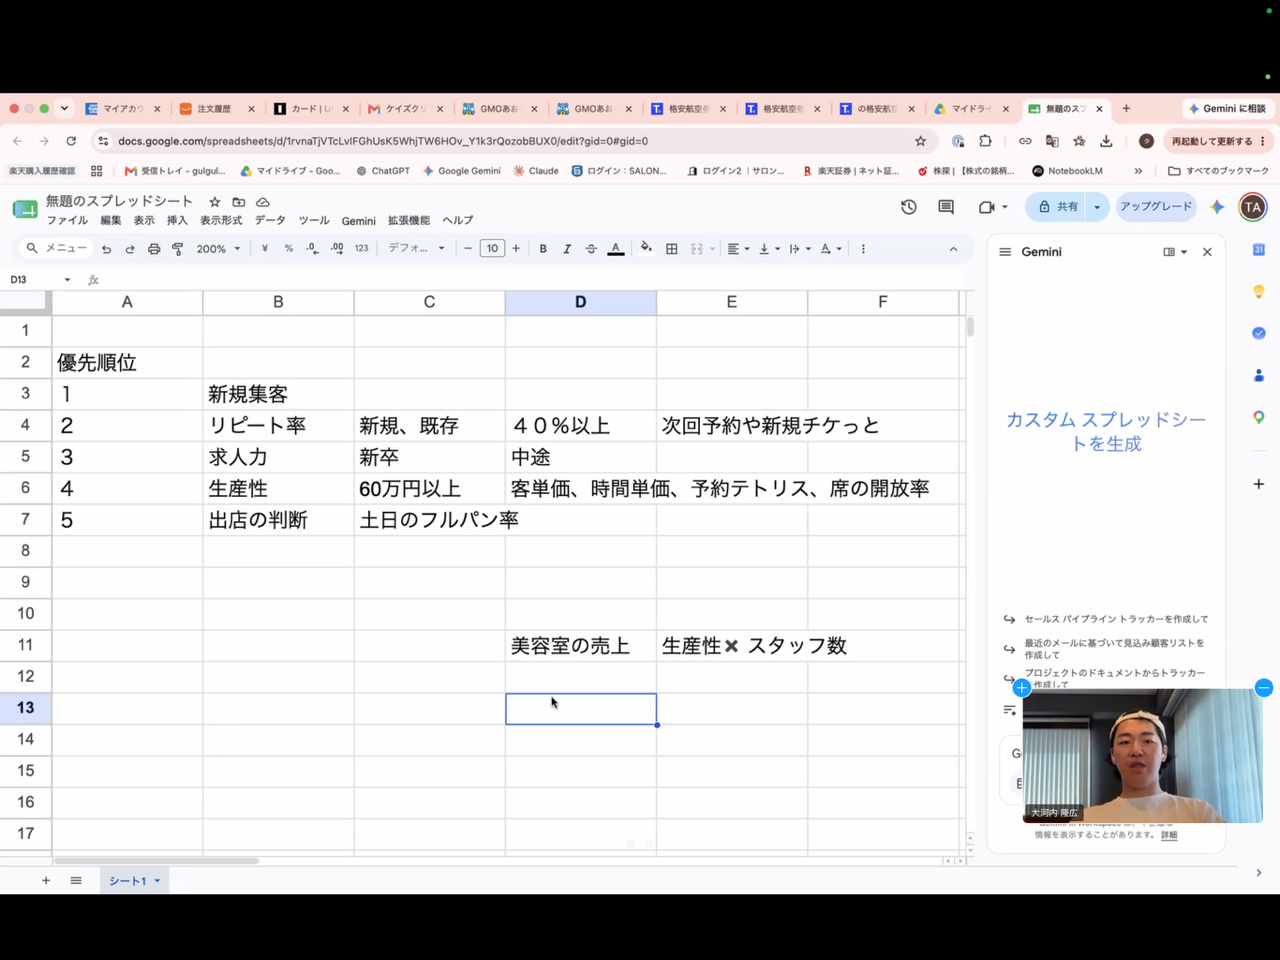
Task: Select column D header
Action: point(580,302)
